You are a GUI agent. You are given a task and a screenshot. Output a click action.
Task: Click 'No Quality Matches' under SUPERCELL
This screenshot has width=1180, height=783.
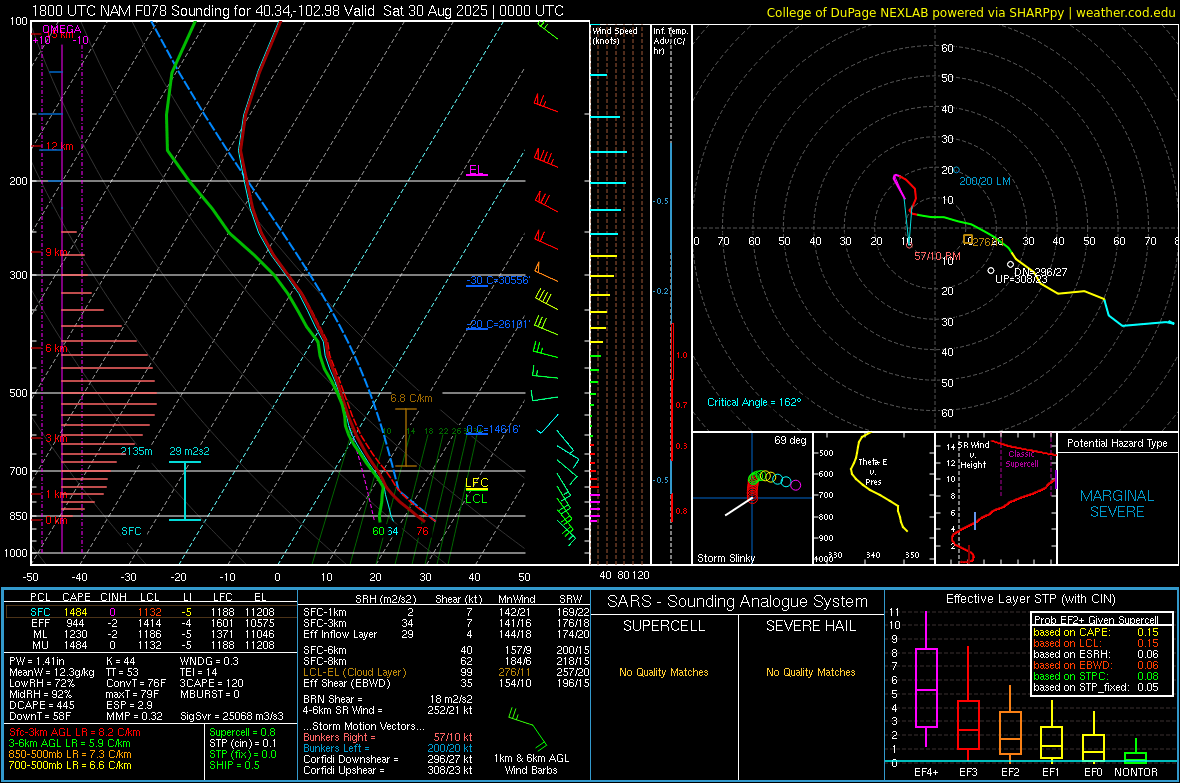coord(664,672)
